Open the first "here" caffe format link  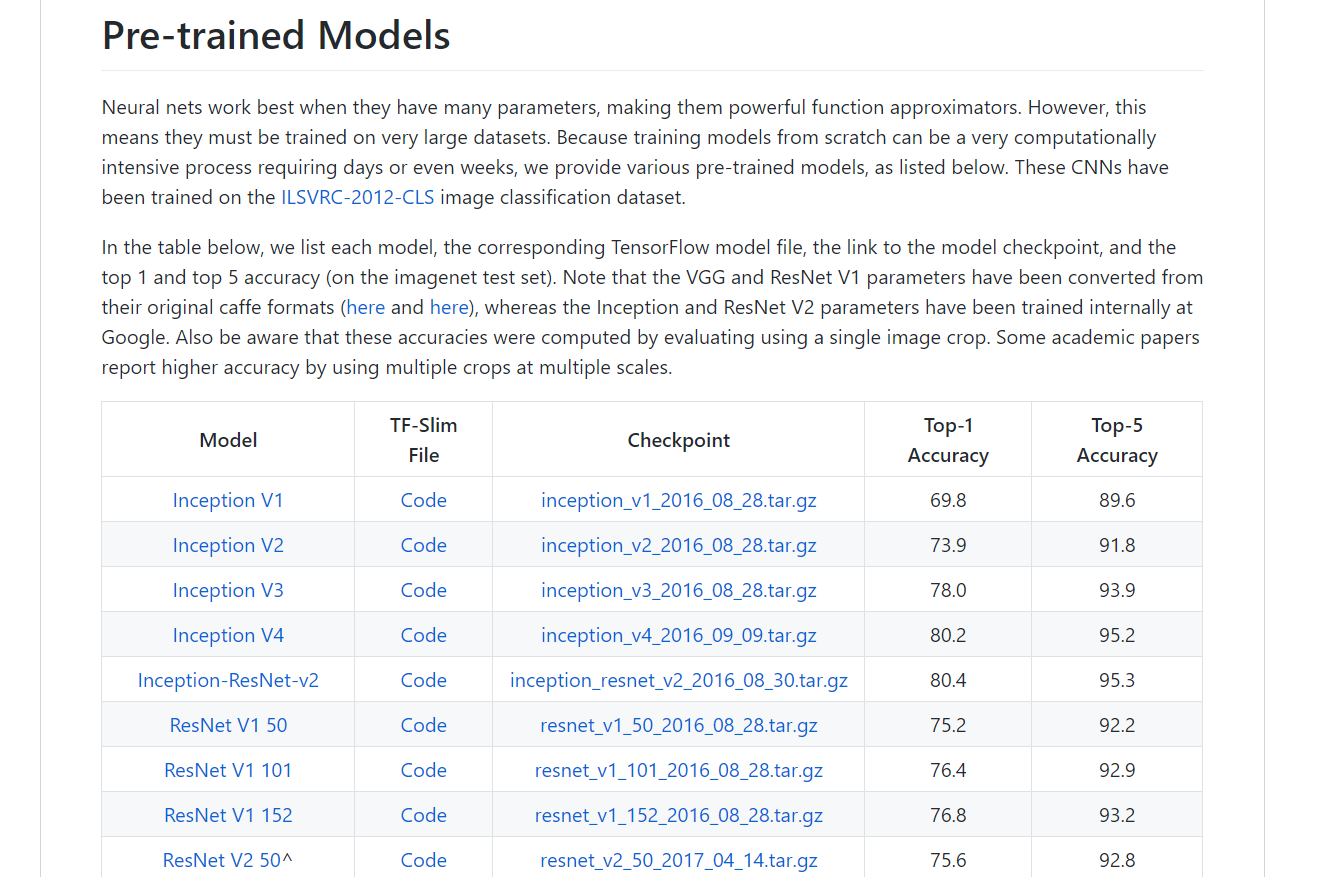coord(365,307)
